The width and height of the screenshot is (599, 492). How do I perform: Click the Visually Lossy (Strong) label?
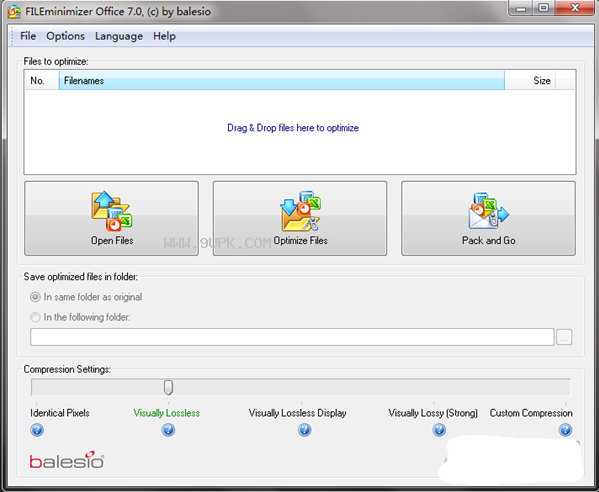point(433,413)
